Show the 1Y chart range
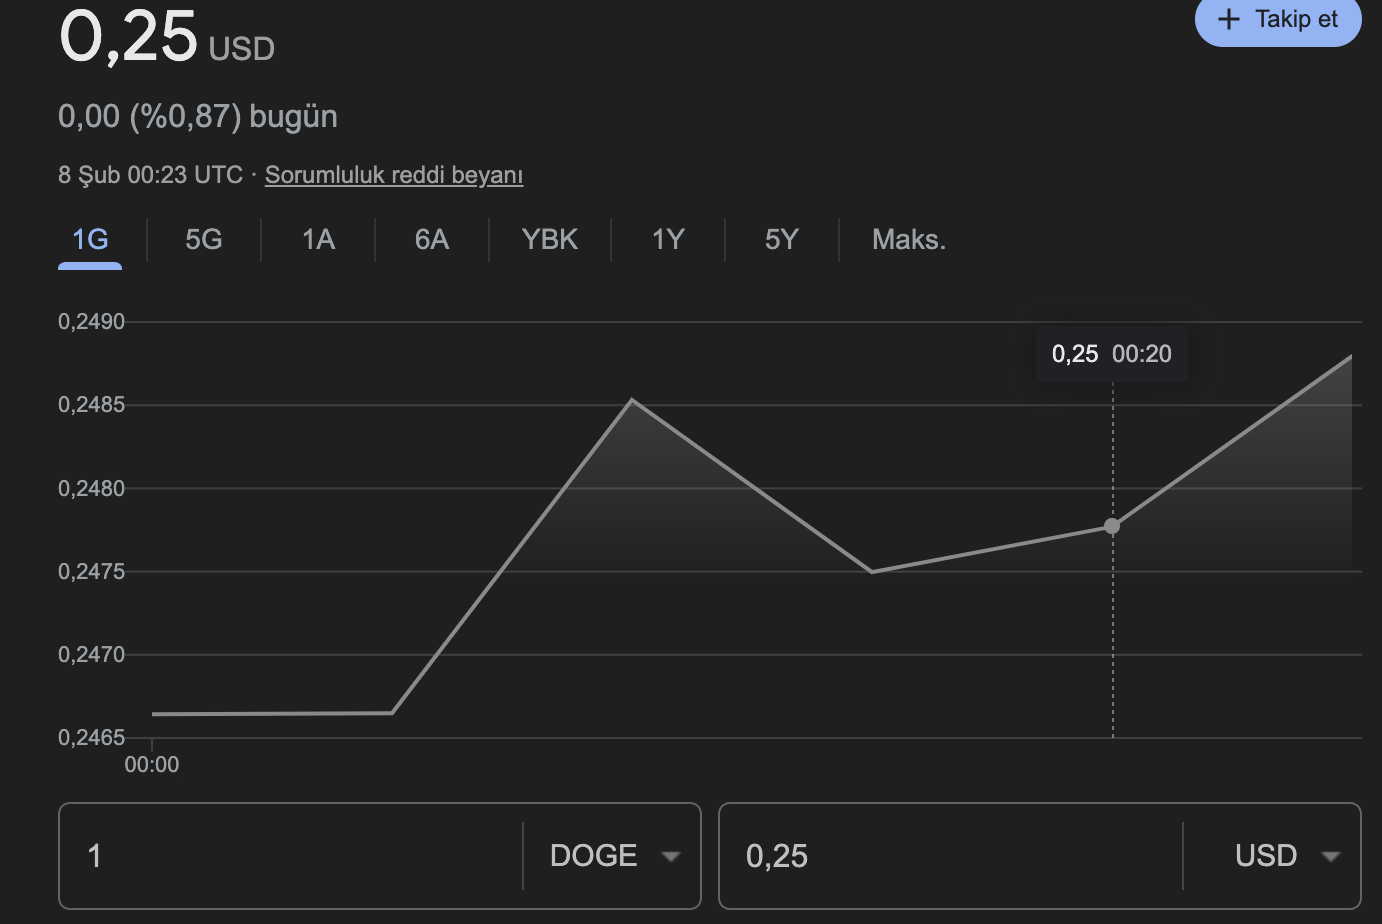This screenshot has width=1382, height=924. tap(668, 240)
